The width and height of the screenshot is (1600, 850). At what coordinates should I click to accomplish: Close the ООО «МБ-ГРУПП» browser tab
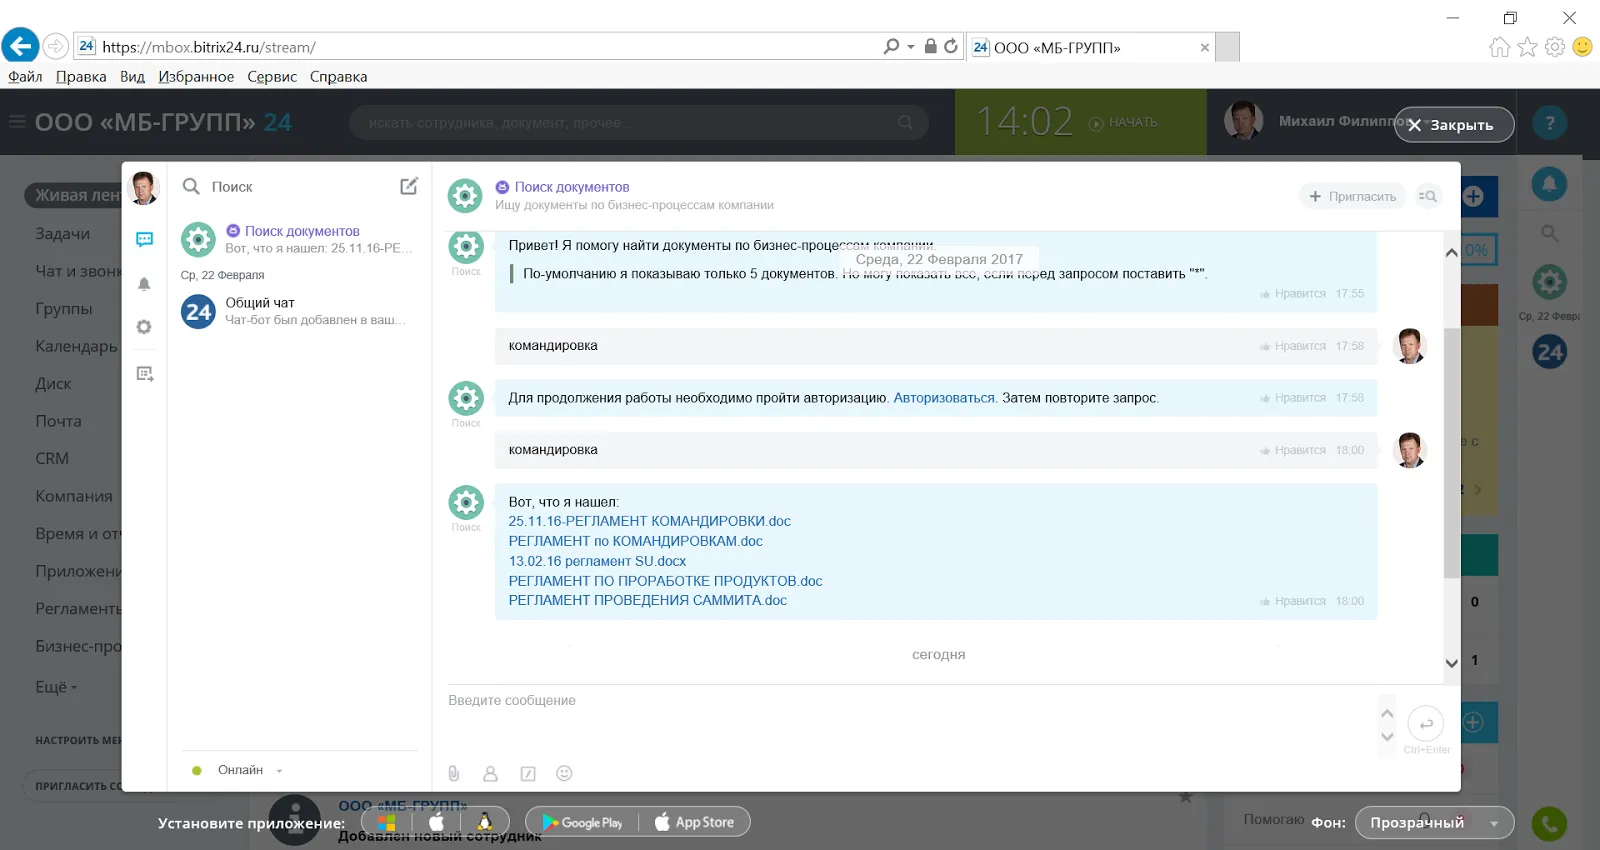[1204, 47]
